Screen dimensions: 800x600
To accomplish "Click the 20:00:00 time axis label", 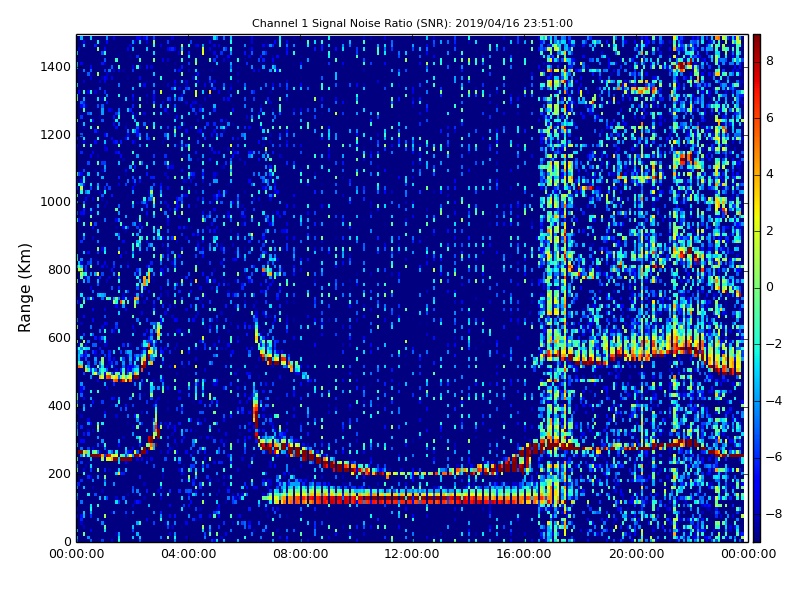I will (x=636, y=554).
